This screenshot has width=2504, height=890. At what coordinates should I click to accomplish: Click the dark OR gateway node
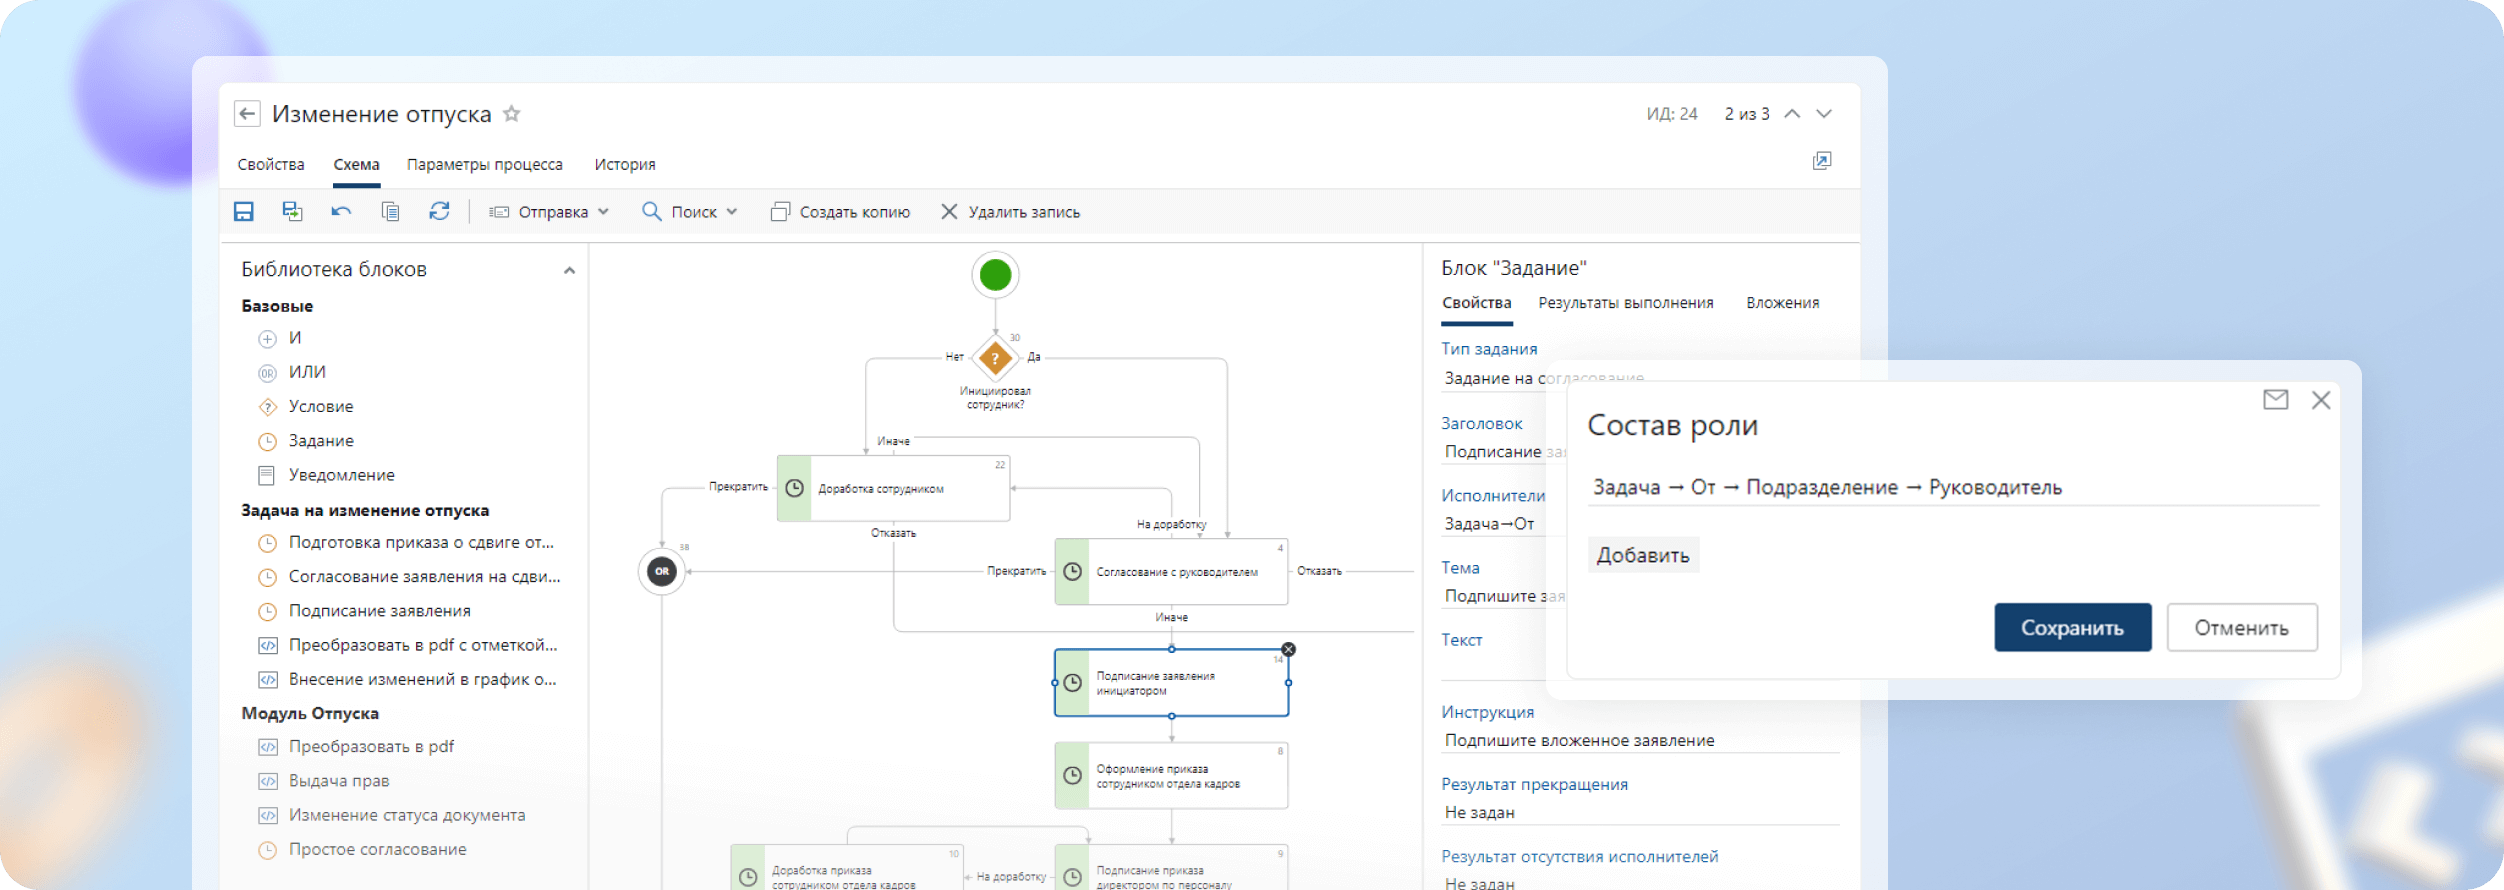coord(662,571)
